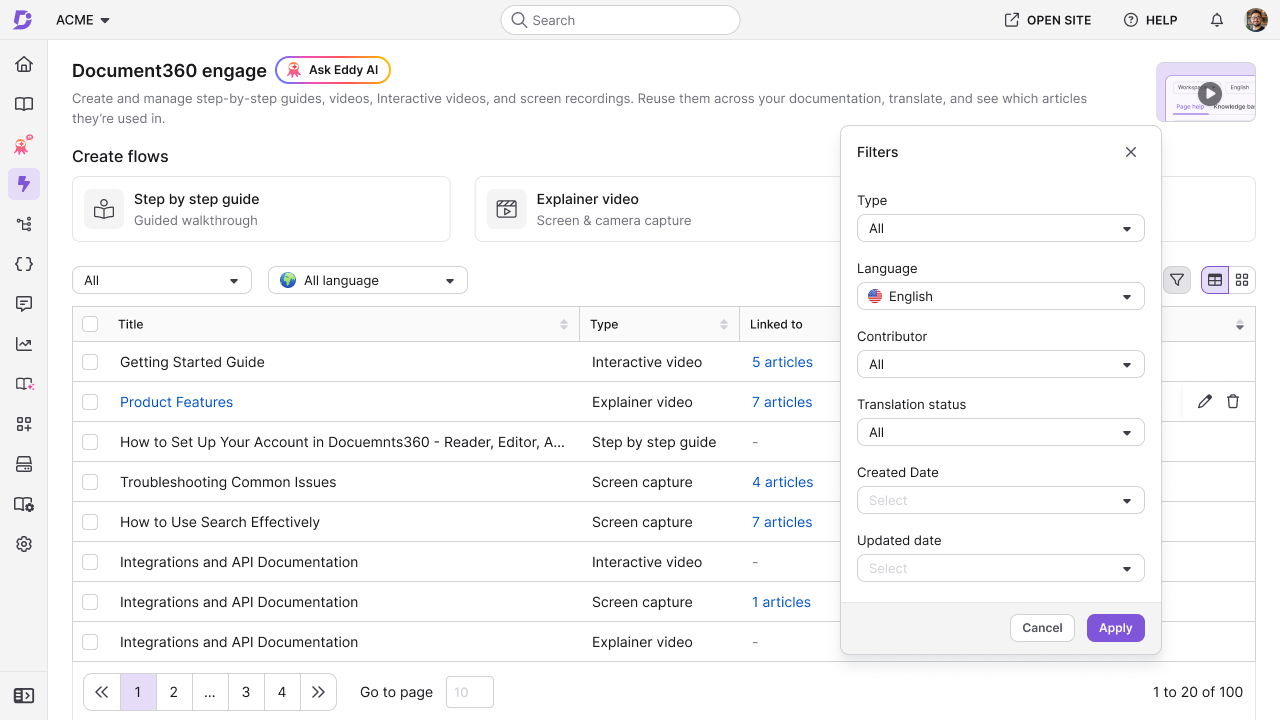Open the Created Date selector
The width and height of the screenshot is (1280, 720).
click(x=1001, y=500)
